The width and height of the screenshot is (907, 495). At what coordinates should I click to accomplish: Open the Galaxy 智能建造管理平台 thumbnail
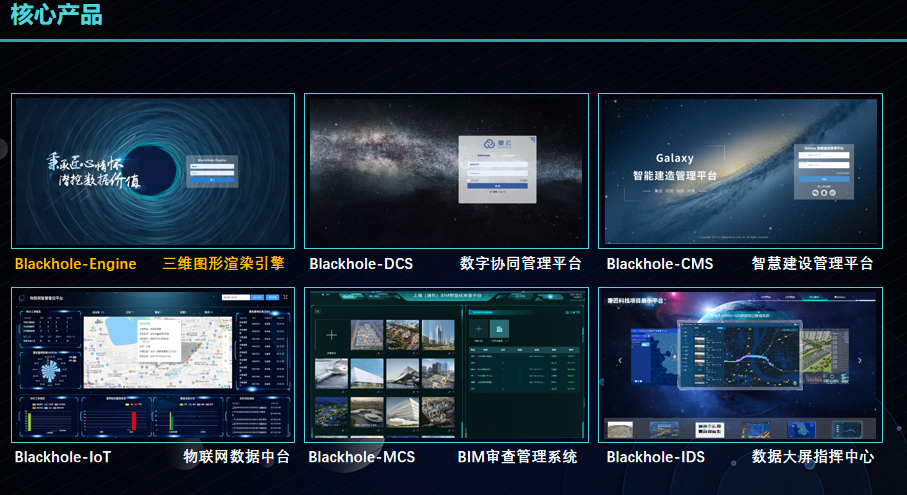point(739,171)
